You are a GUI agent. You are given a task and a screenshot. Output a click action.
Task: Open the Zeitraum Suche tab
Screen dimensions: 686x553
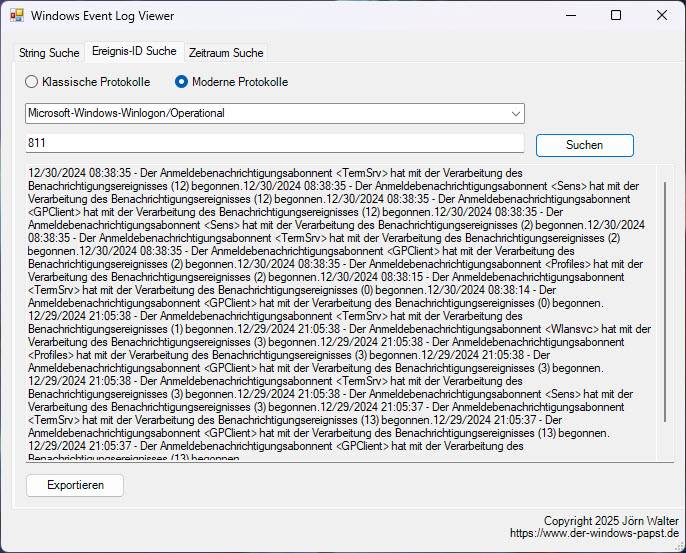click(x=226, y=53)
